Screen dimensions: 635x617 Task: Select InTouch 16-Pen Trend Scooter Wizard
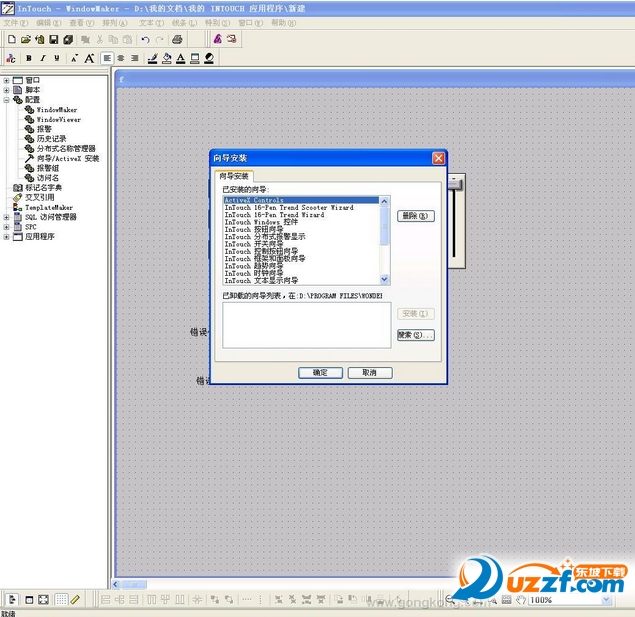[x=289, y=207]
